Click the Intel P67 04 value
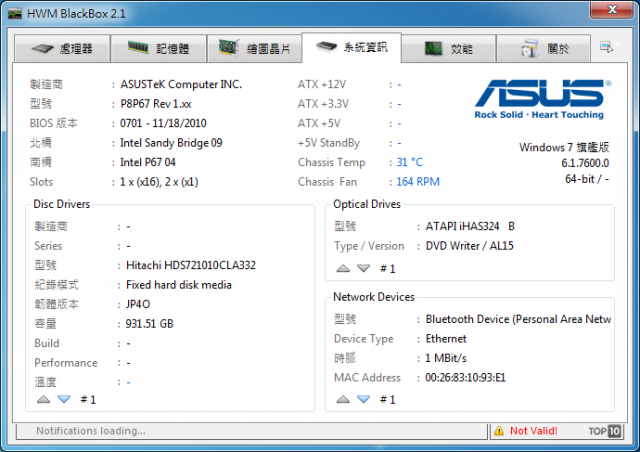 click(148, 163)
